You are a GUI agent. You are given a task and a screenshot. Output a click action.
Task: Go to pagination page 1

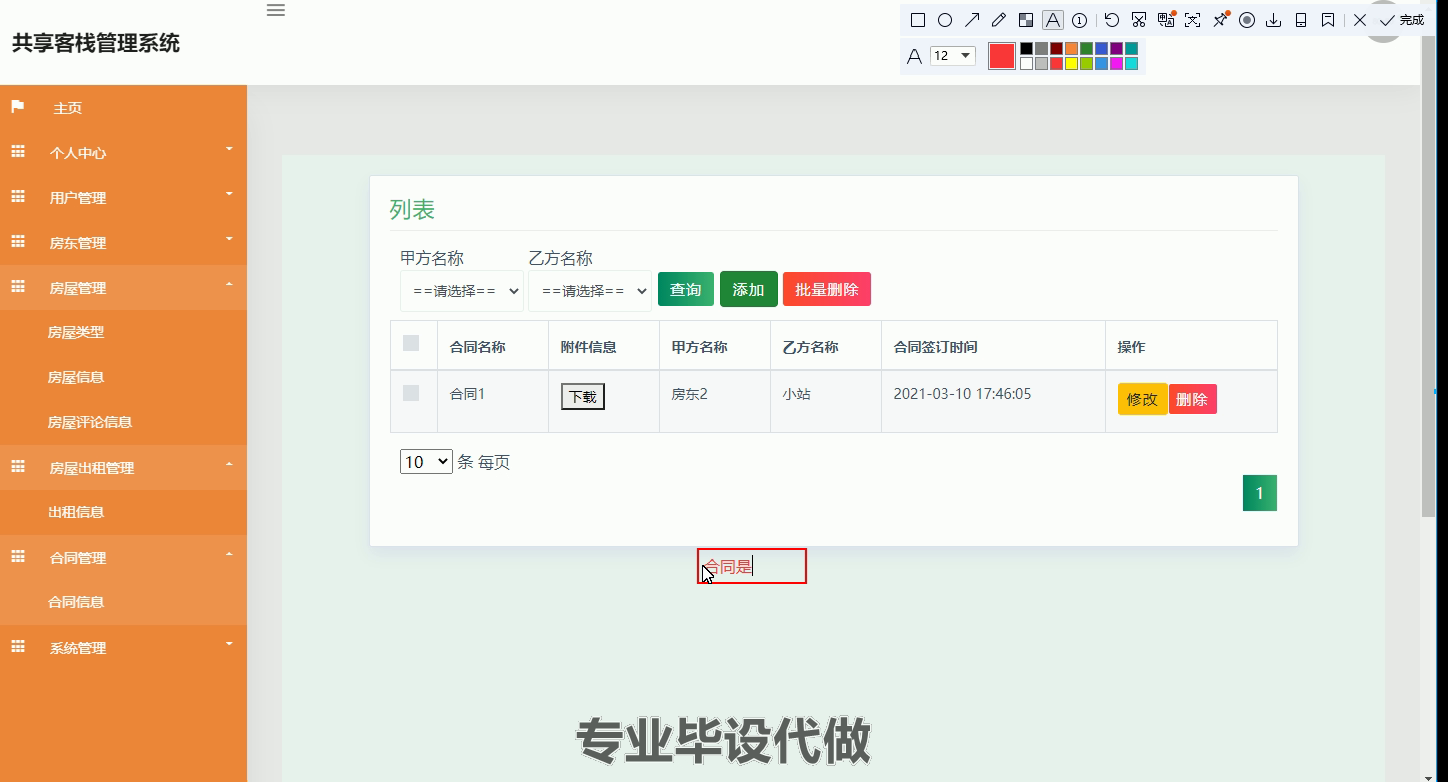(1260, 493)
